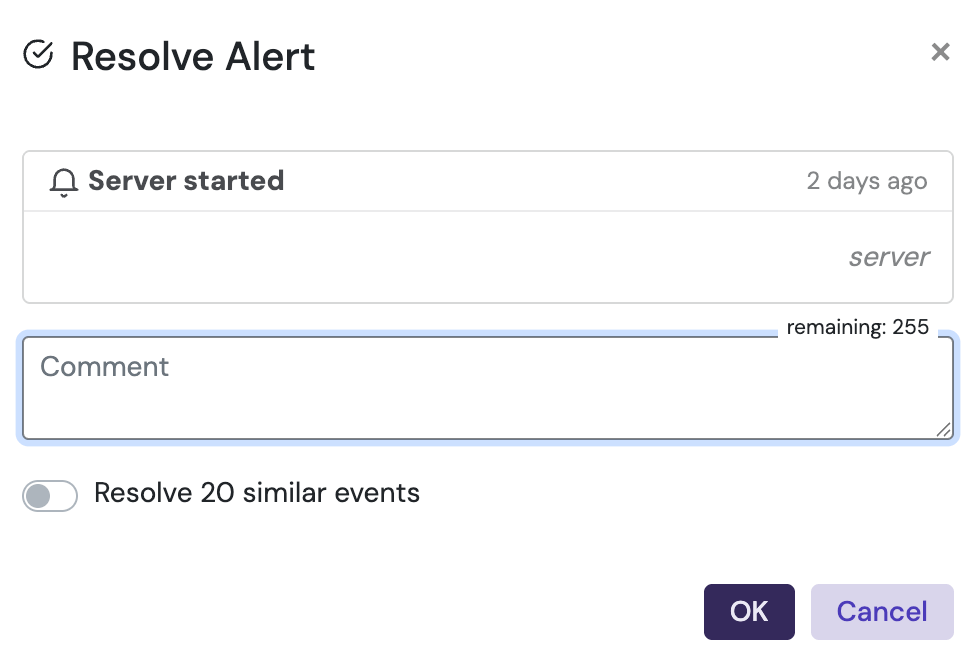The image size is (972, 658).
Task: Click the Comment placeholder text
Action: pos(104,367)
